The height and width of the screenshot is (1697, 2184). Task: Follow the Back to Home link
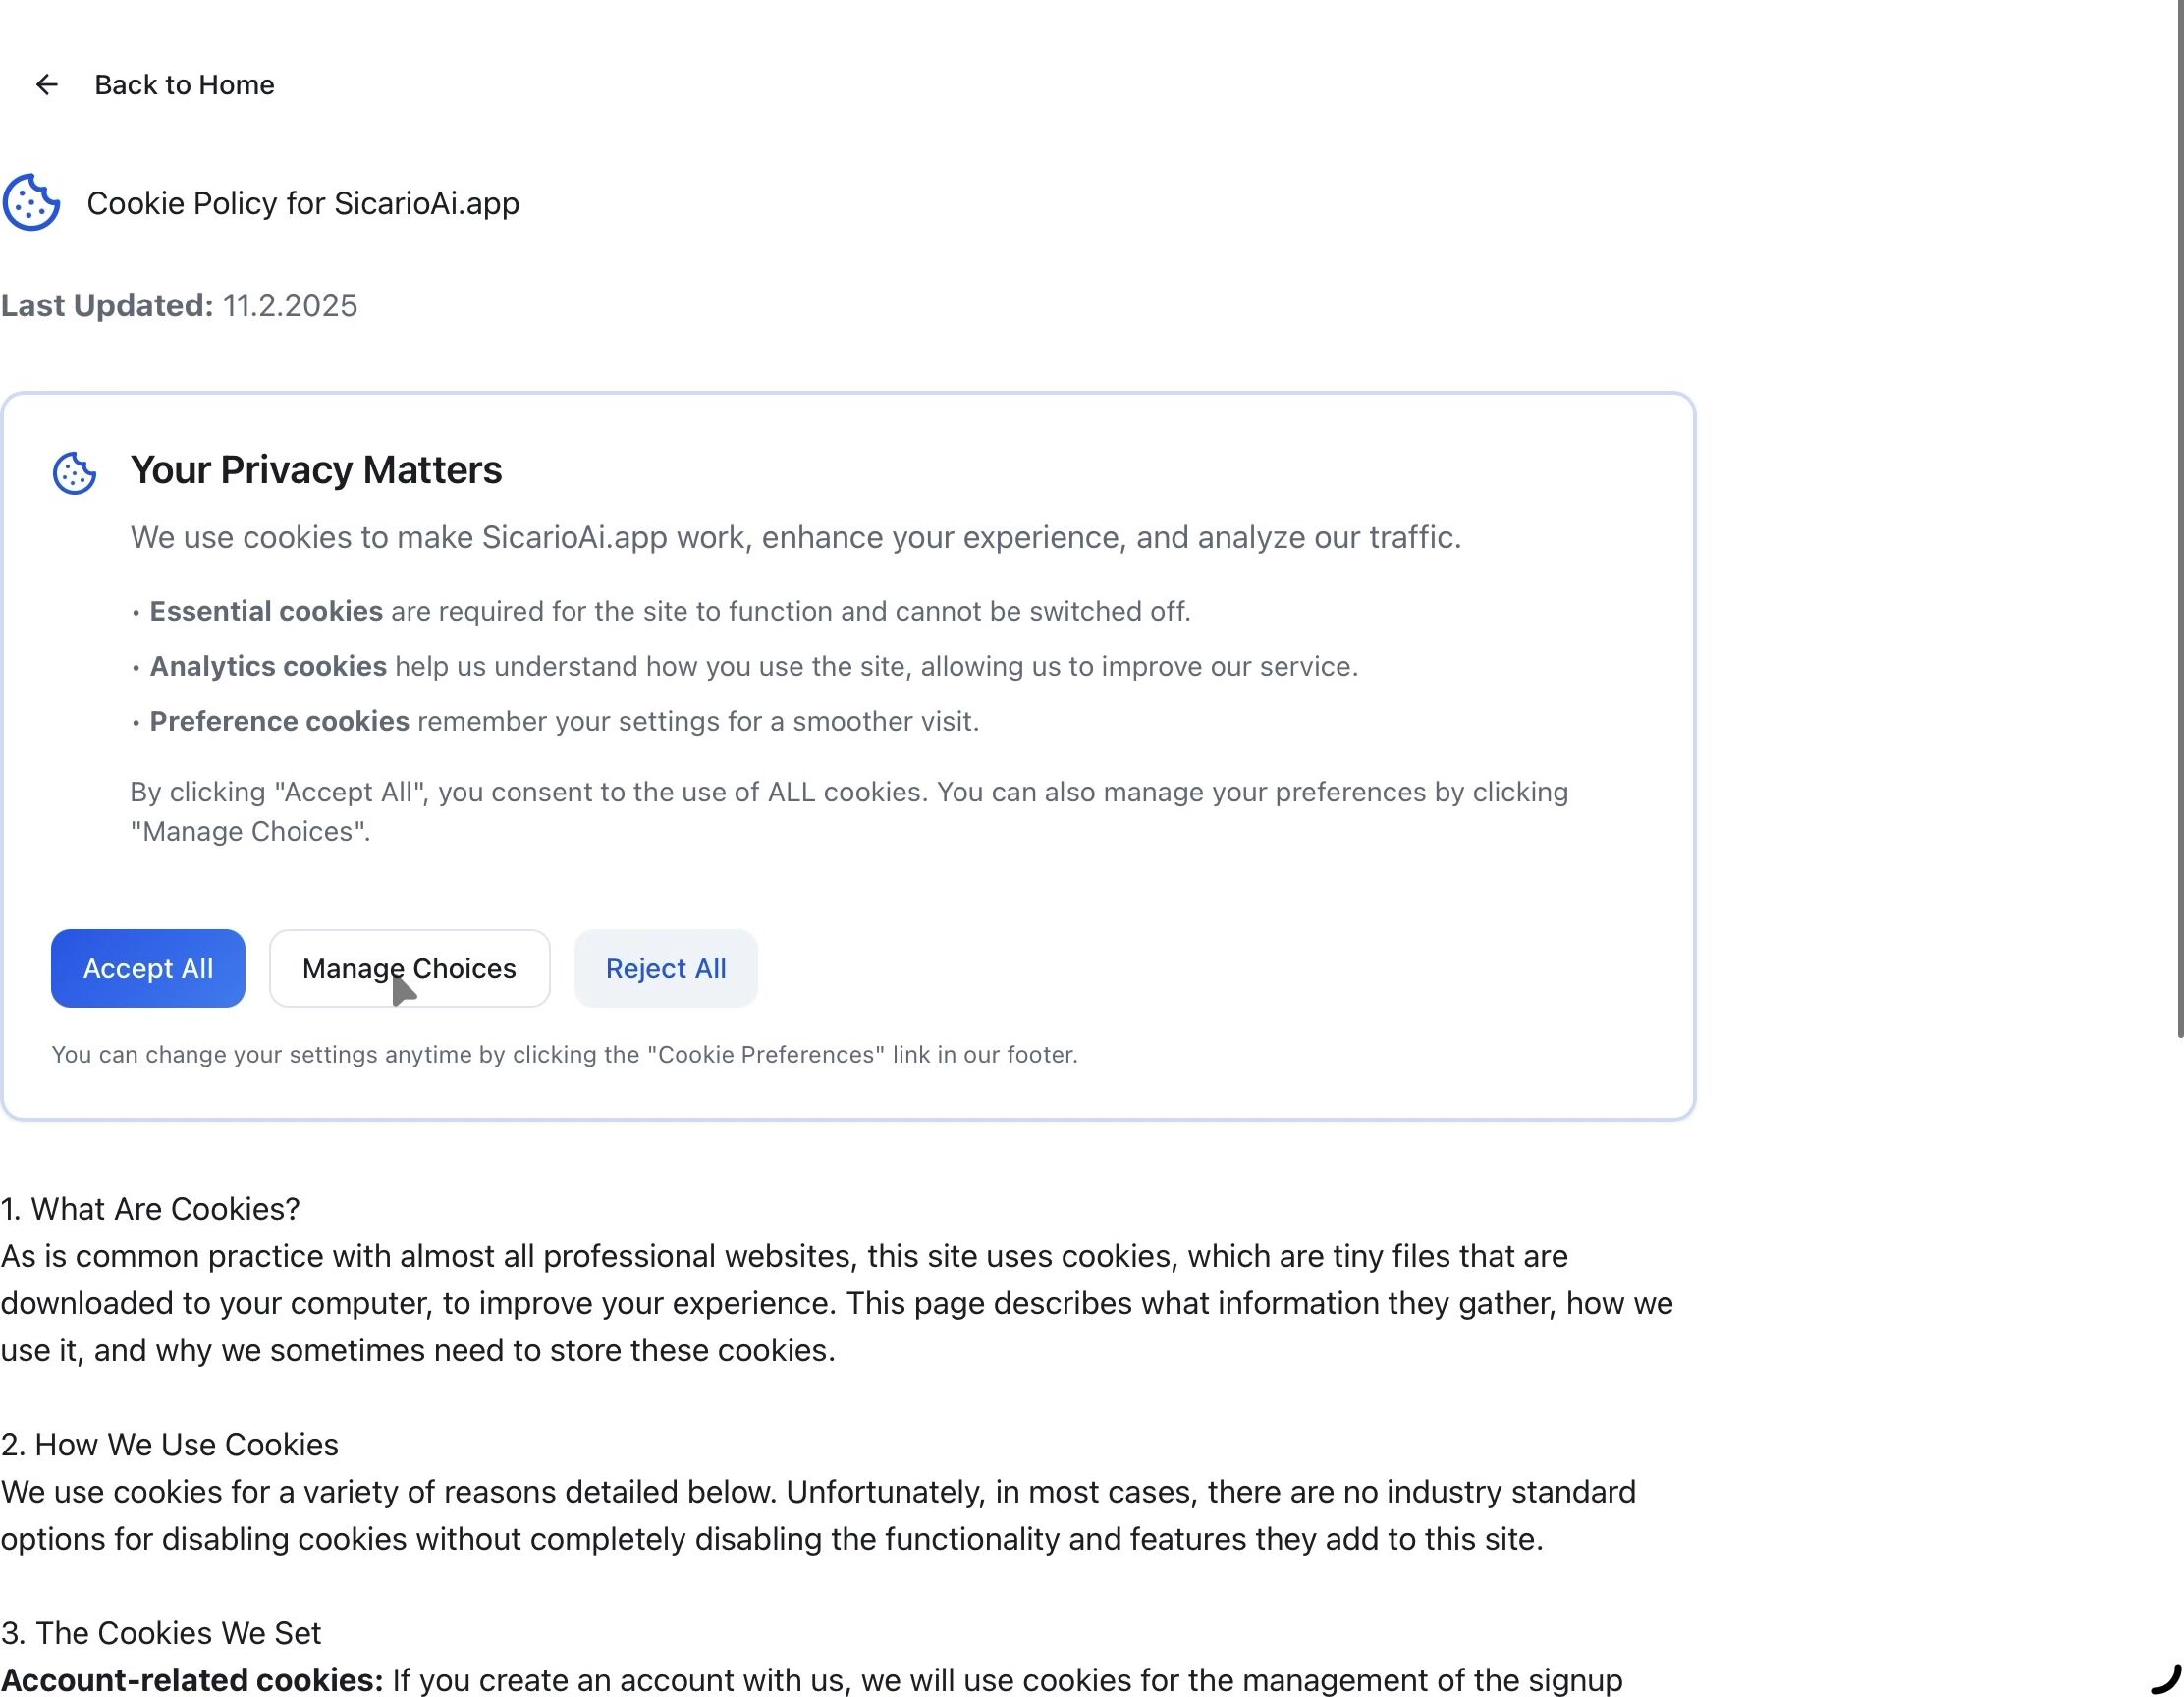(x=184, y=85)
